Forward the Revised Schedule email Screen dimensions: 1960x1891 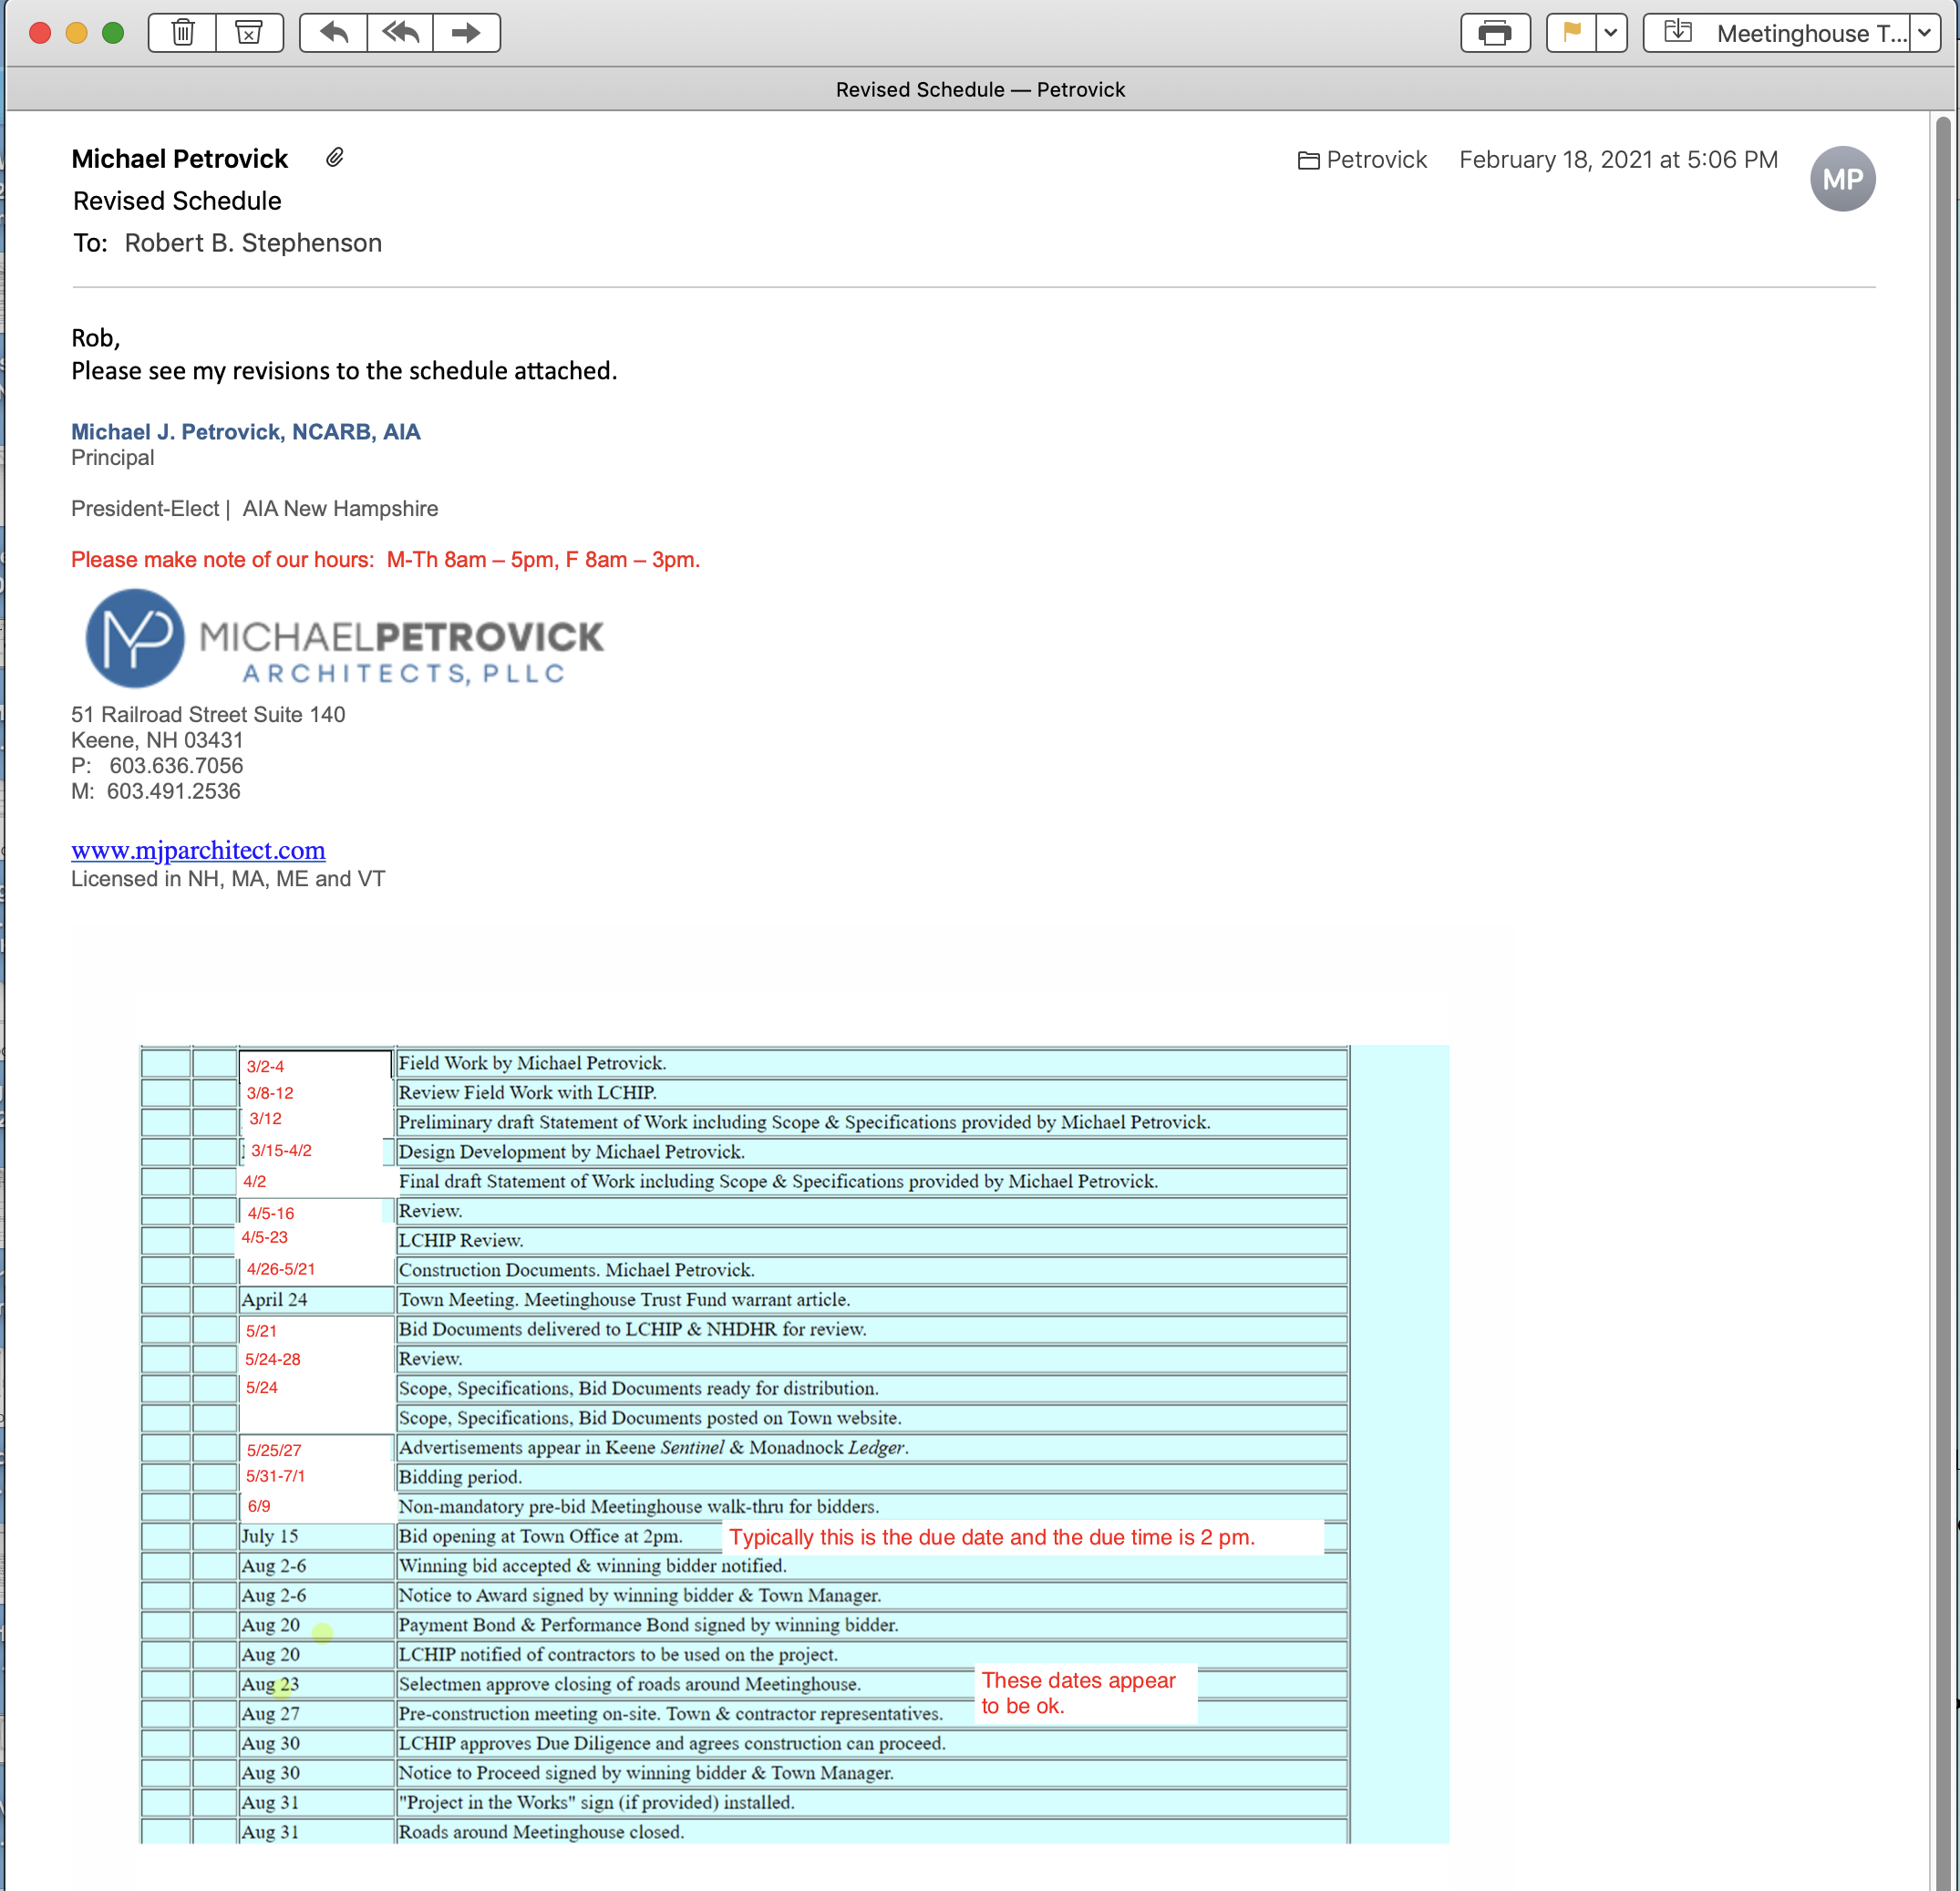[x=466, y=33]
